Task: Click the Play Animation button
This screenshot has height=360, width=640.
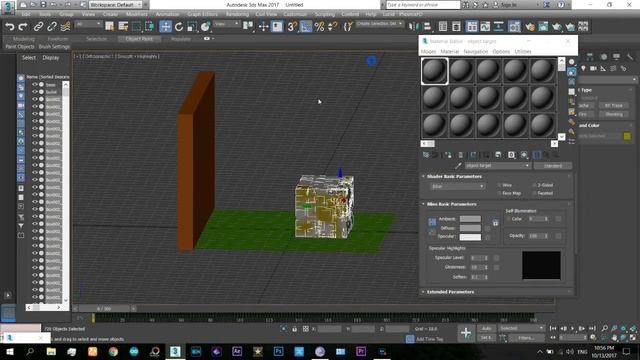Action: (573, 328)
